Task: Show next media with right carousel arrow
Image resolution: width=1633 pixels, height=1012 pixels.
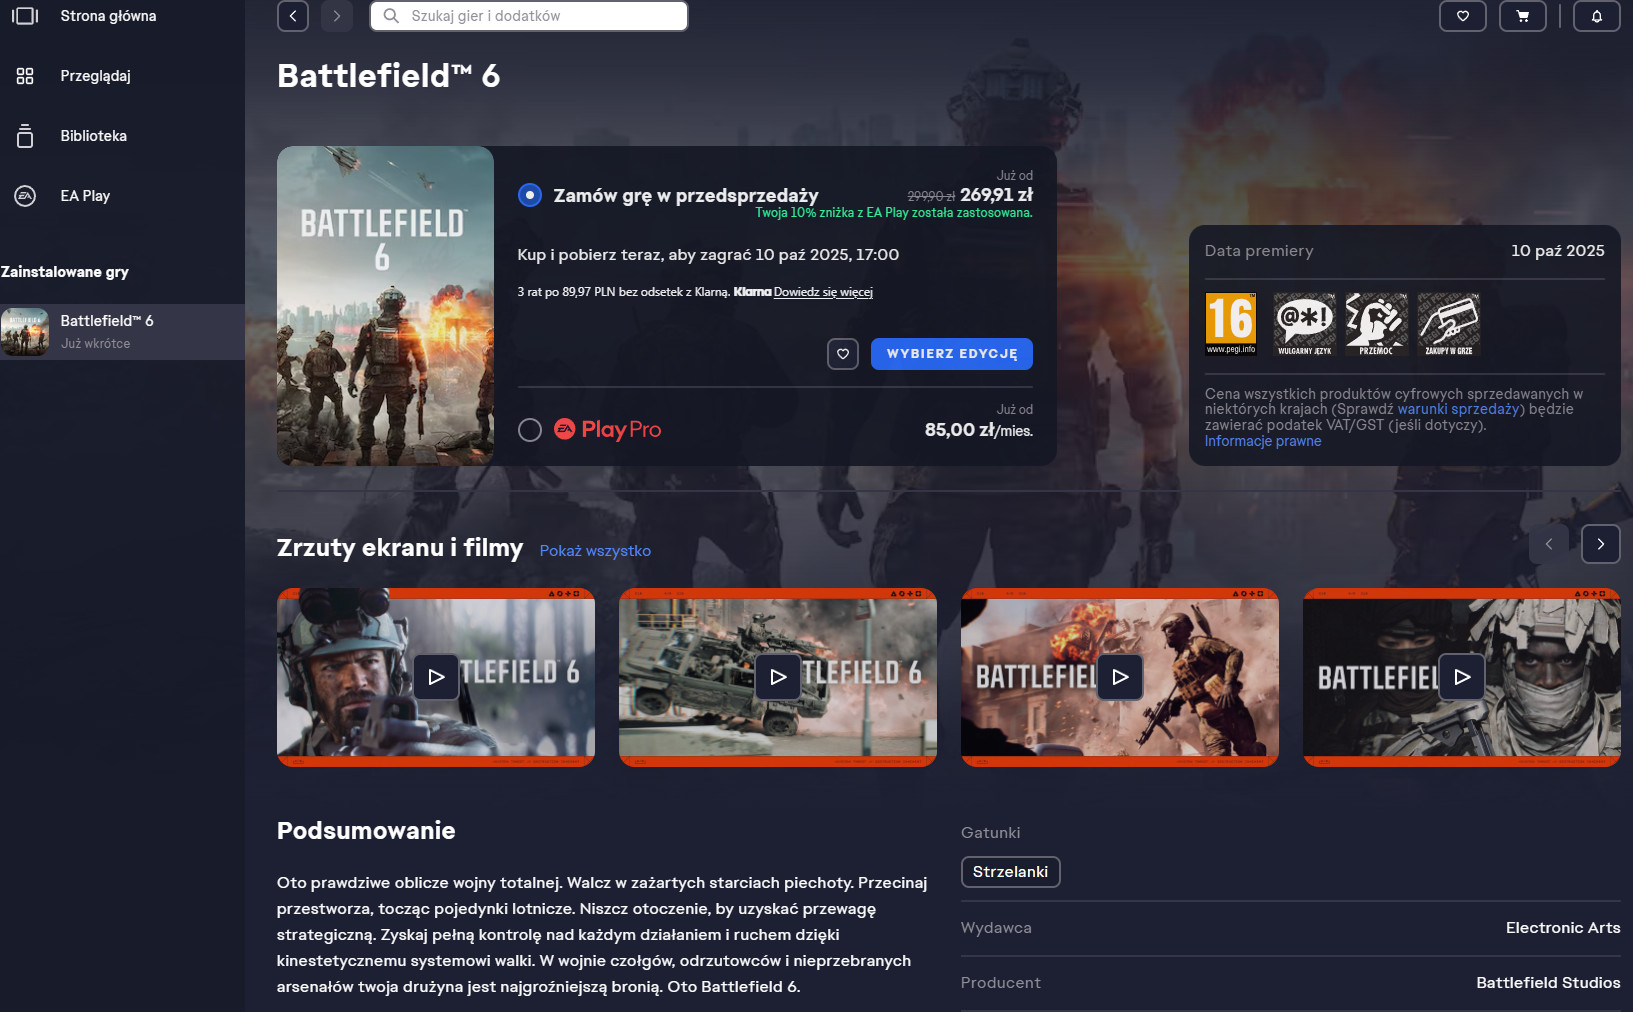Action: click(x=1601, y=544)
